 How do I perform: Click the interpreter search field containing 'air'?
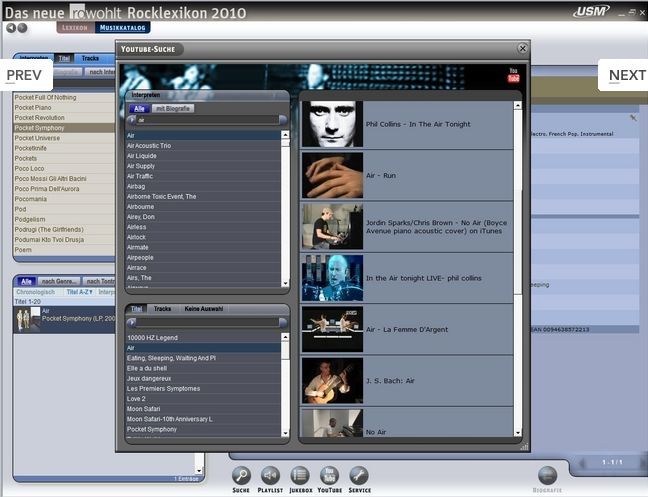[207, 120]
